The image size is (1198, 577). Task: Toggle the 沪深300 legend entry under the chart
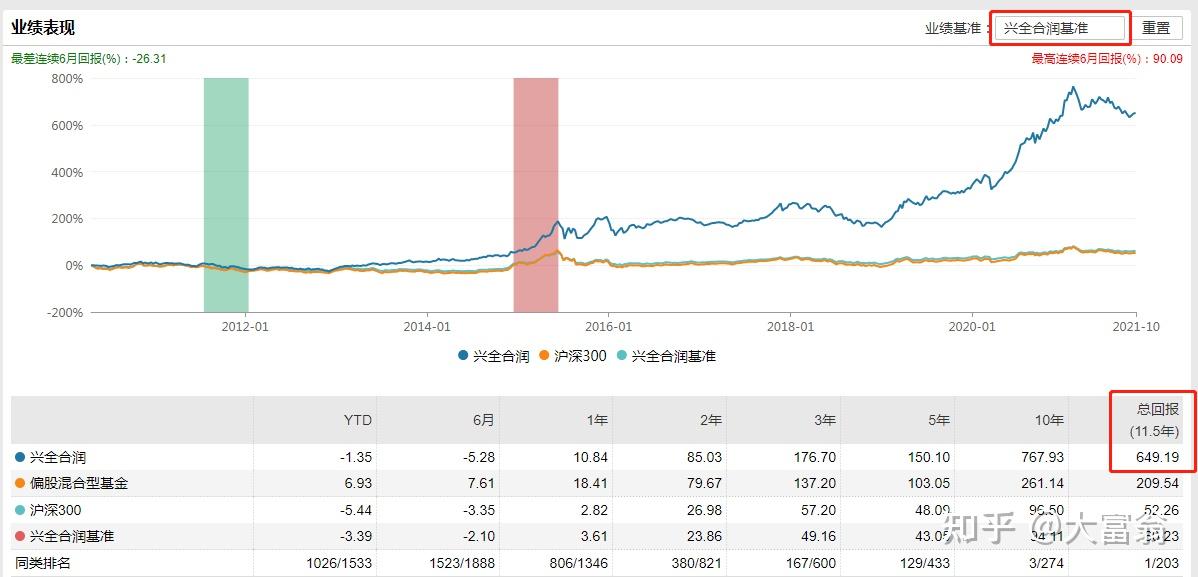572,355
